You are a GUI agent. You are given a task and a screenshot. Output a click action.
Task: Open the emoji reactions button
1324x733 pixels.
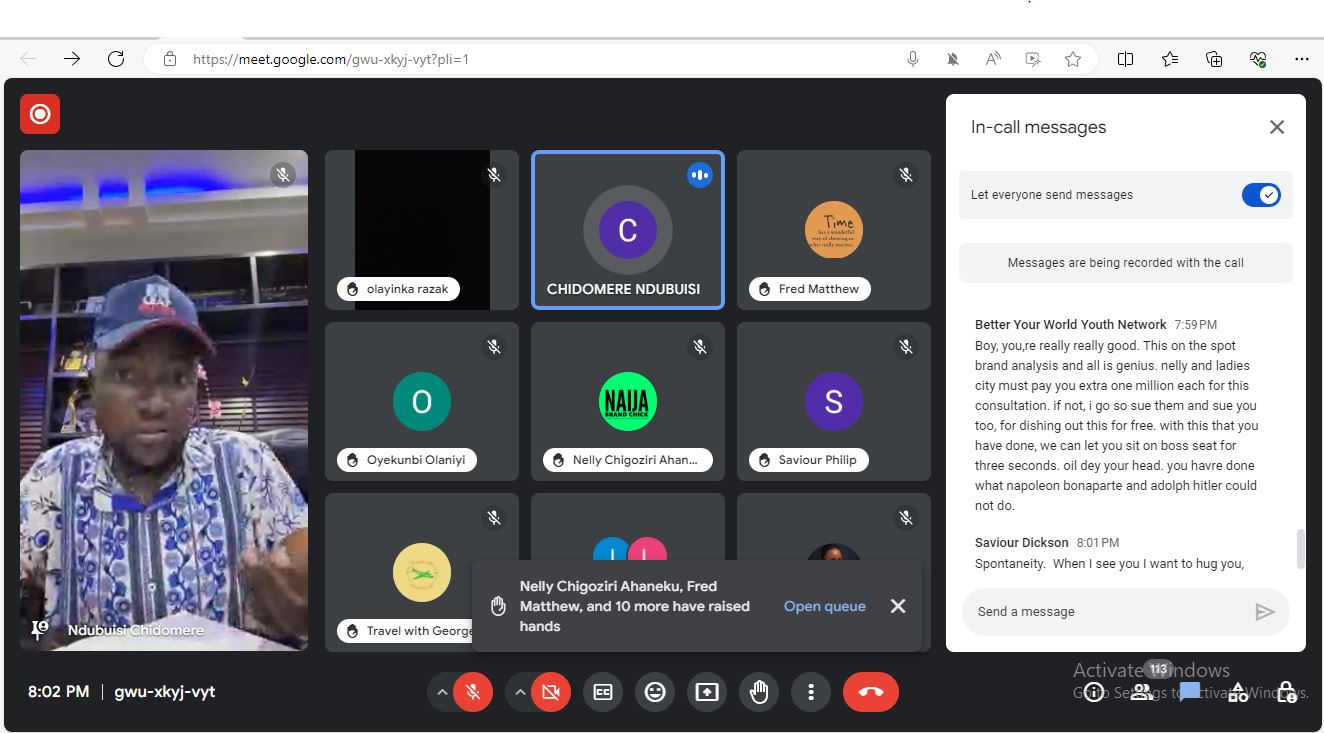coord(655,692)
